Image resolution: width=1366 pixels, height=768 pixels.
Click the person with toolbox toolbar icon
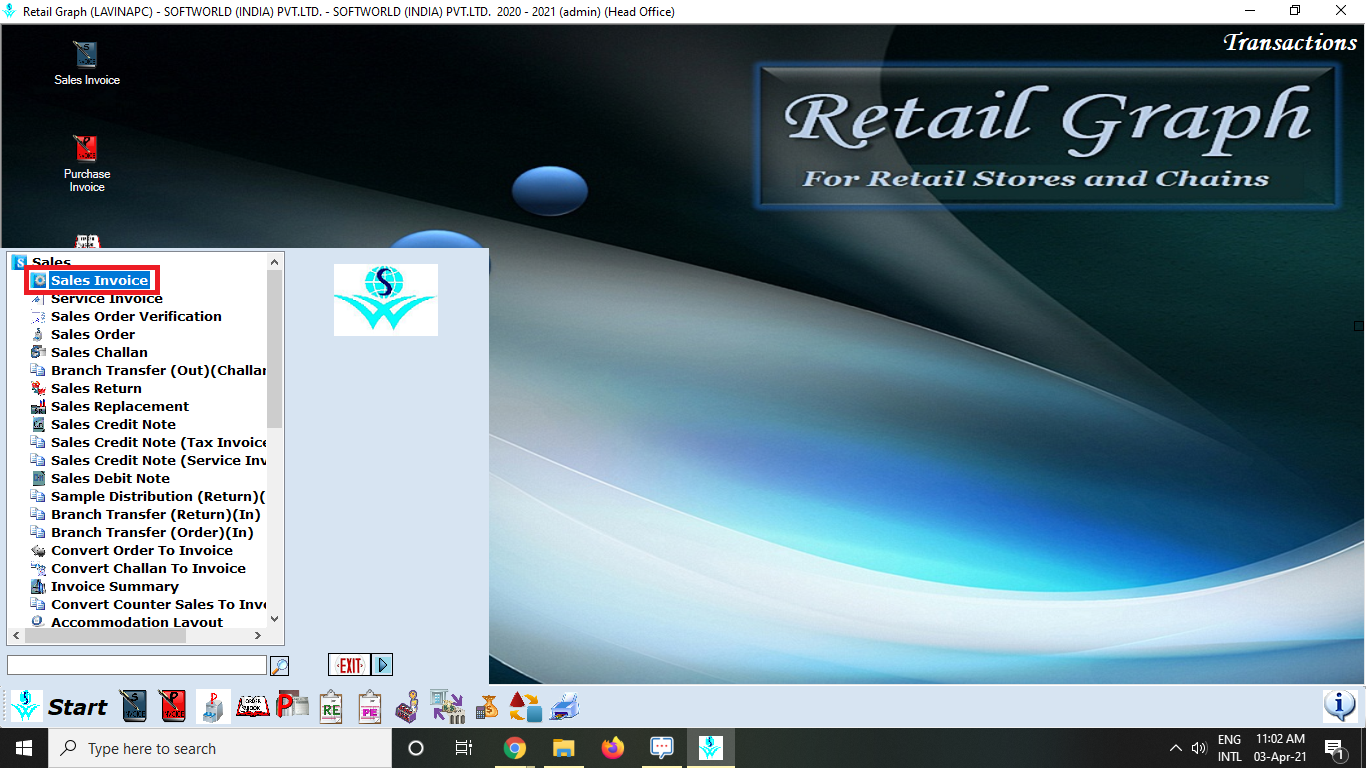406,706
